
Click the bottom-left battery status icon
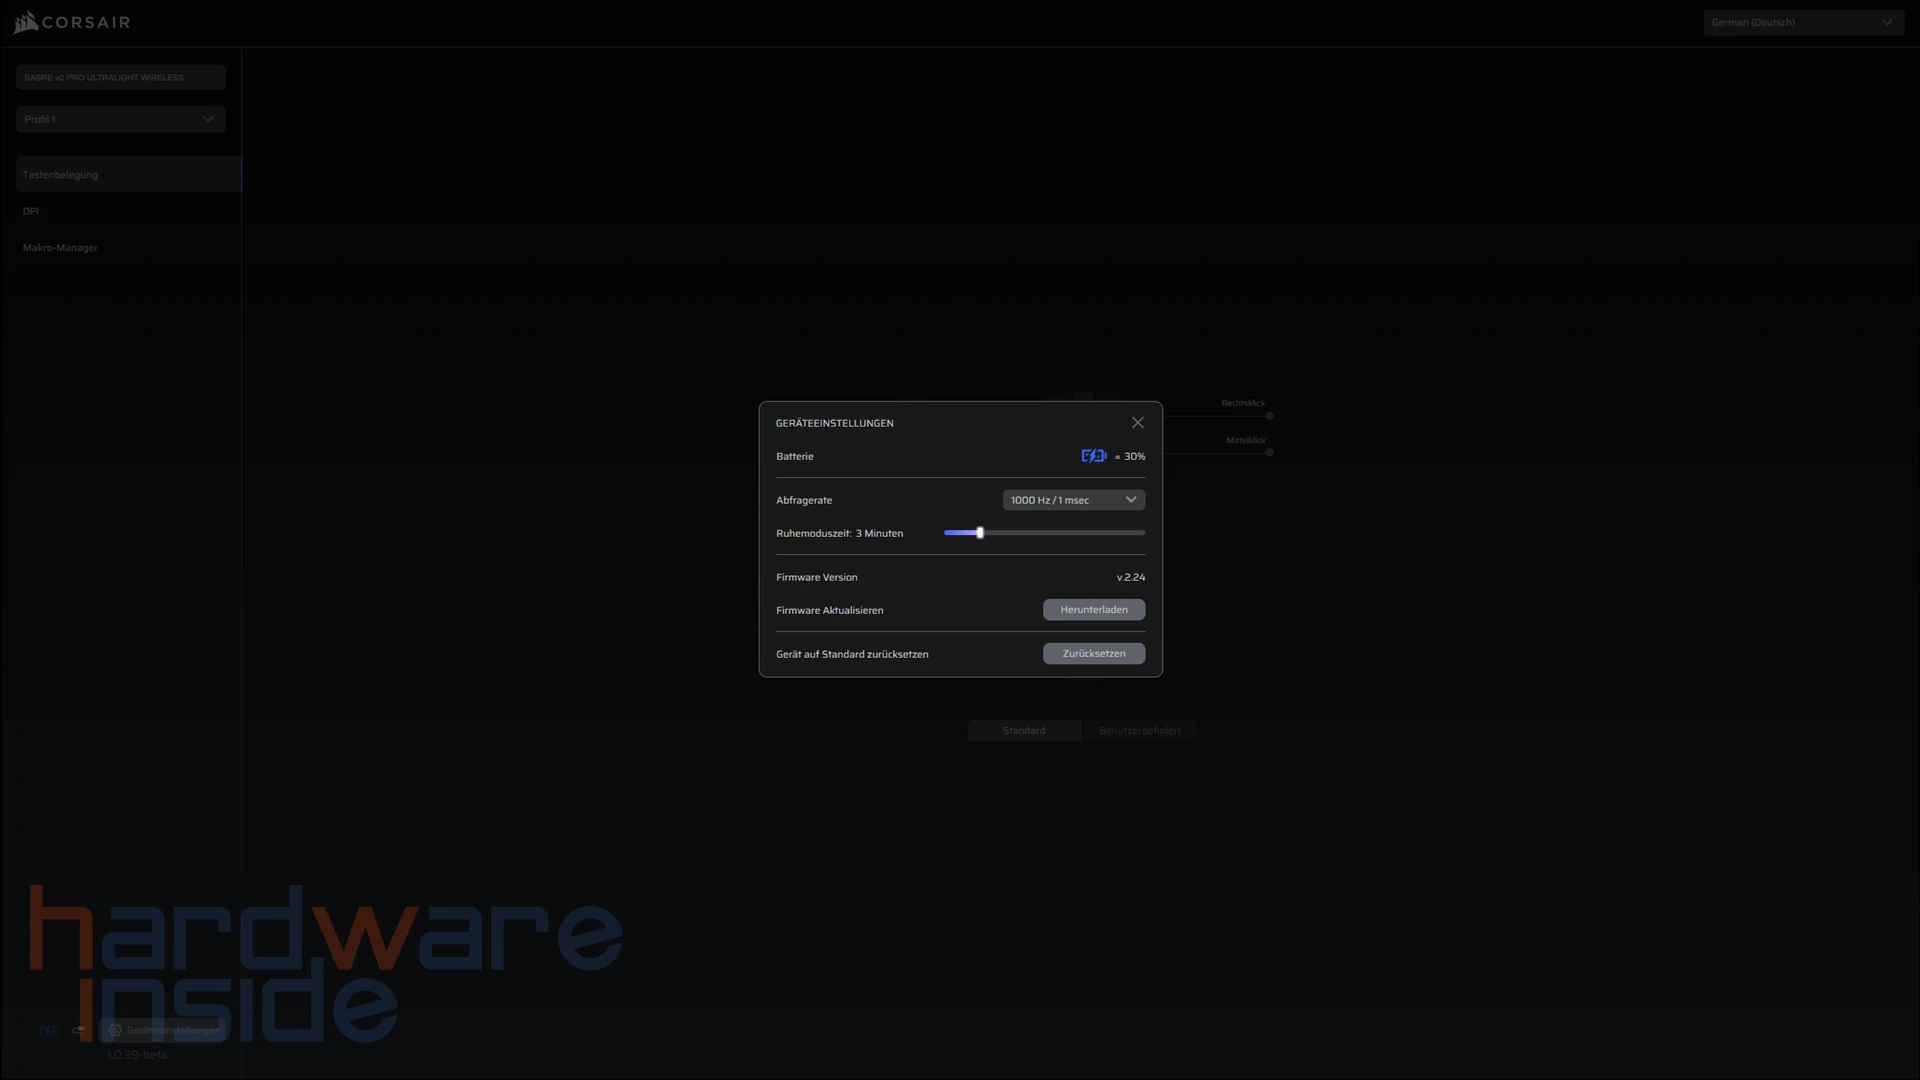click(x=47, y=1030)
